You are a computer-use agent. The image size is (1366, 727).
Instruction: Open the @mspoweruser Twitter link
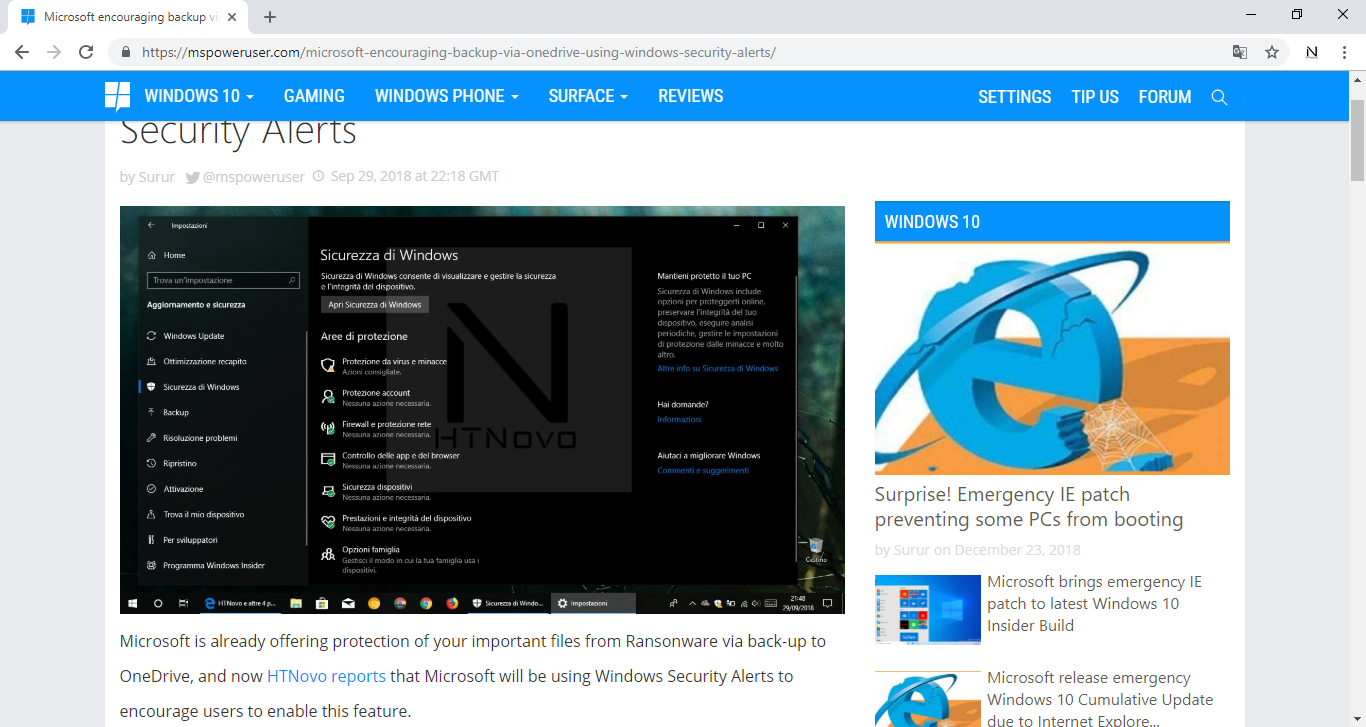254,177
